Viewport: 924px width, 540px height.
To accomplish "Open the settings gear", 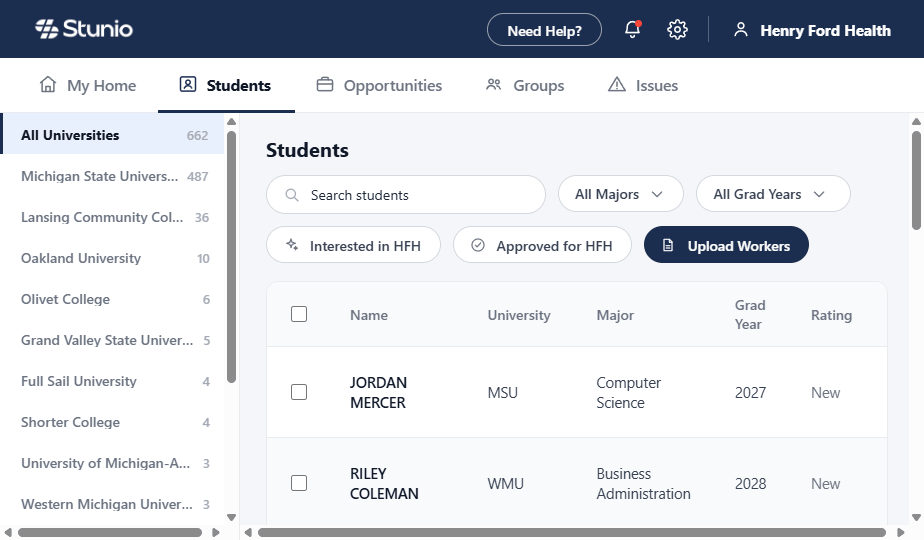I will point(677,29).
